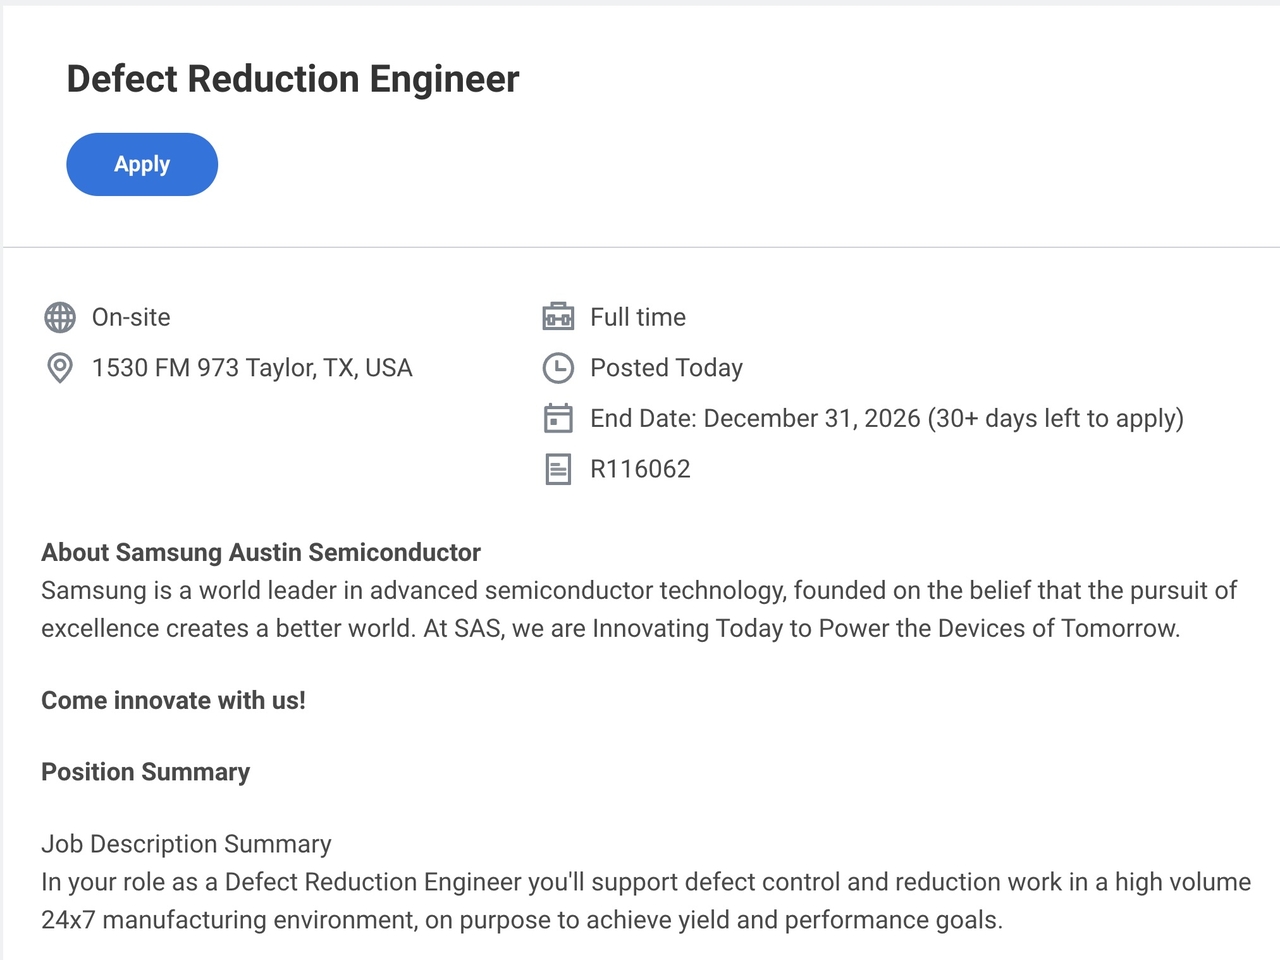The height and width of the screenshot is (960, 1280).
Task: Click the Apply button
Action: [141, 164]
